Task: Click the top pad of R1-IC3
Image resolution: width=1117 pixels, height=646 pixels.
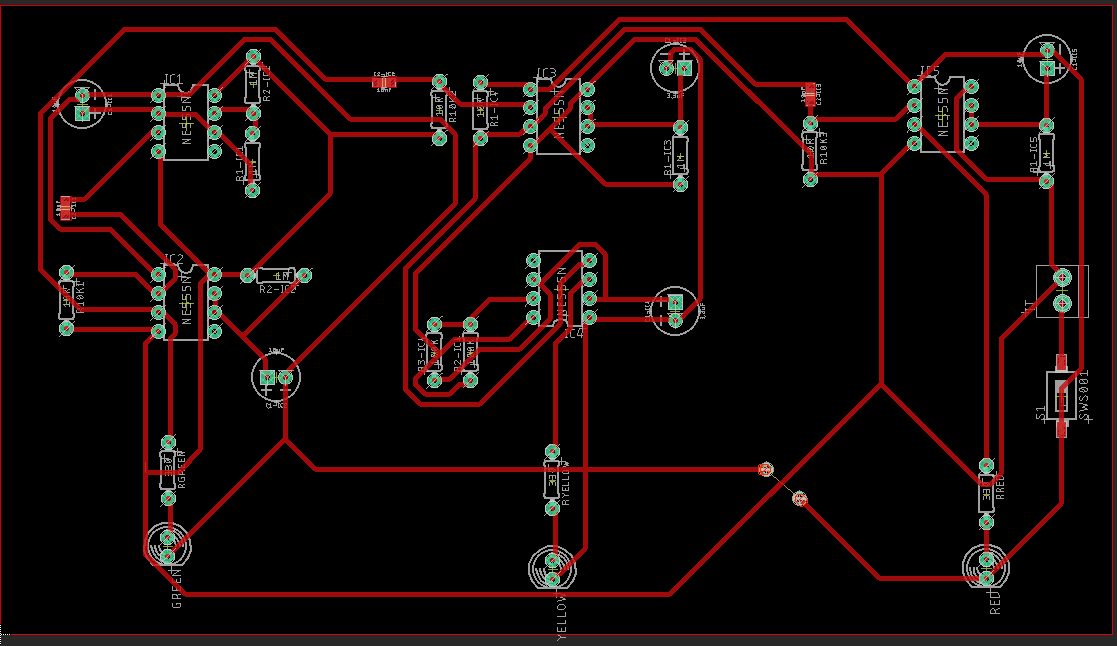Action: tap(680, 127)
